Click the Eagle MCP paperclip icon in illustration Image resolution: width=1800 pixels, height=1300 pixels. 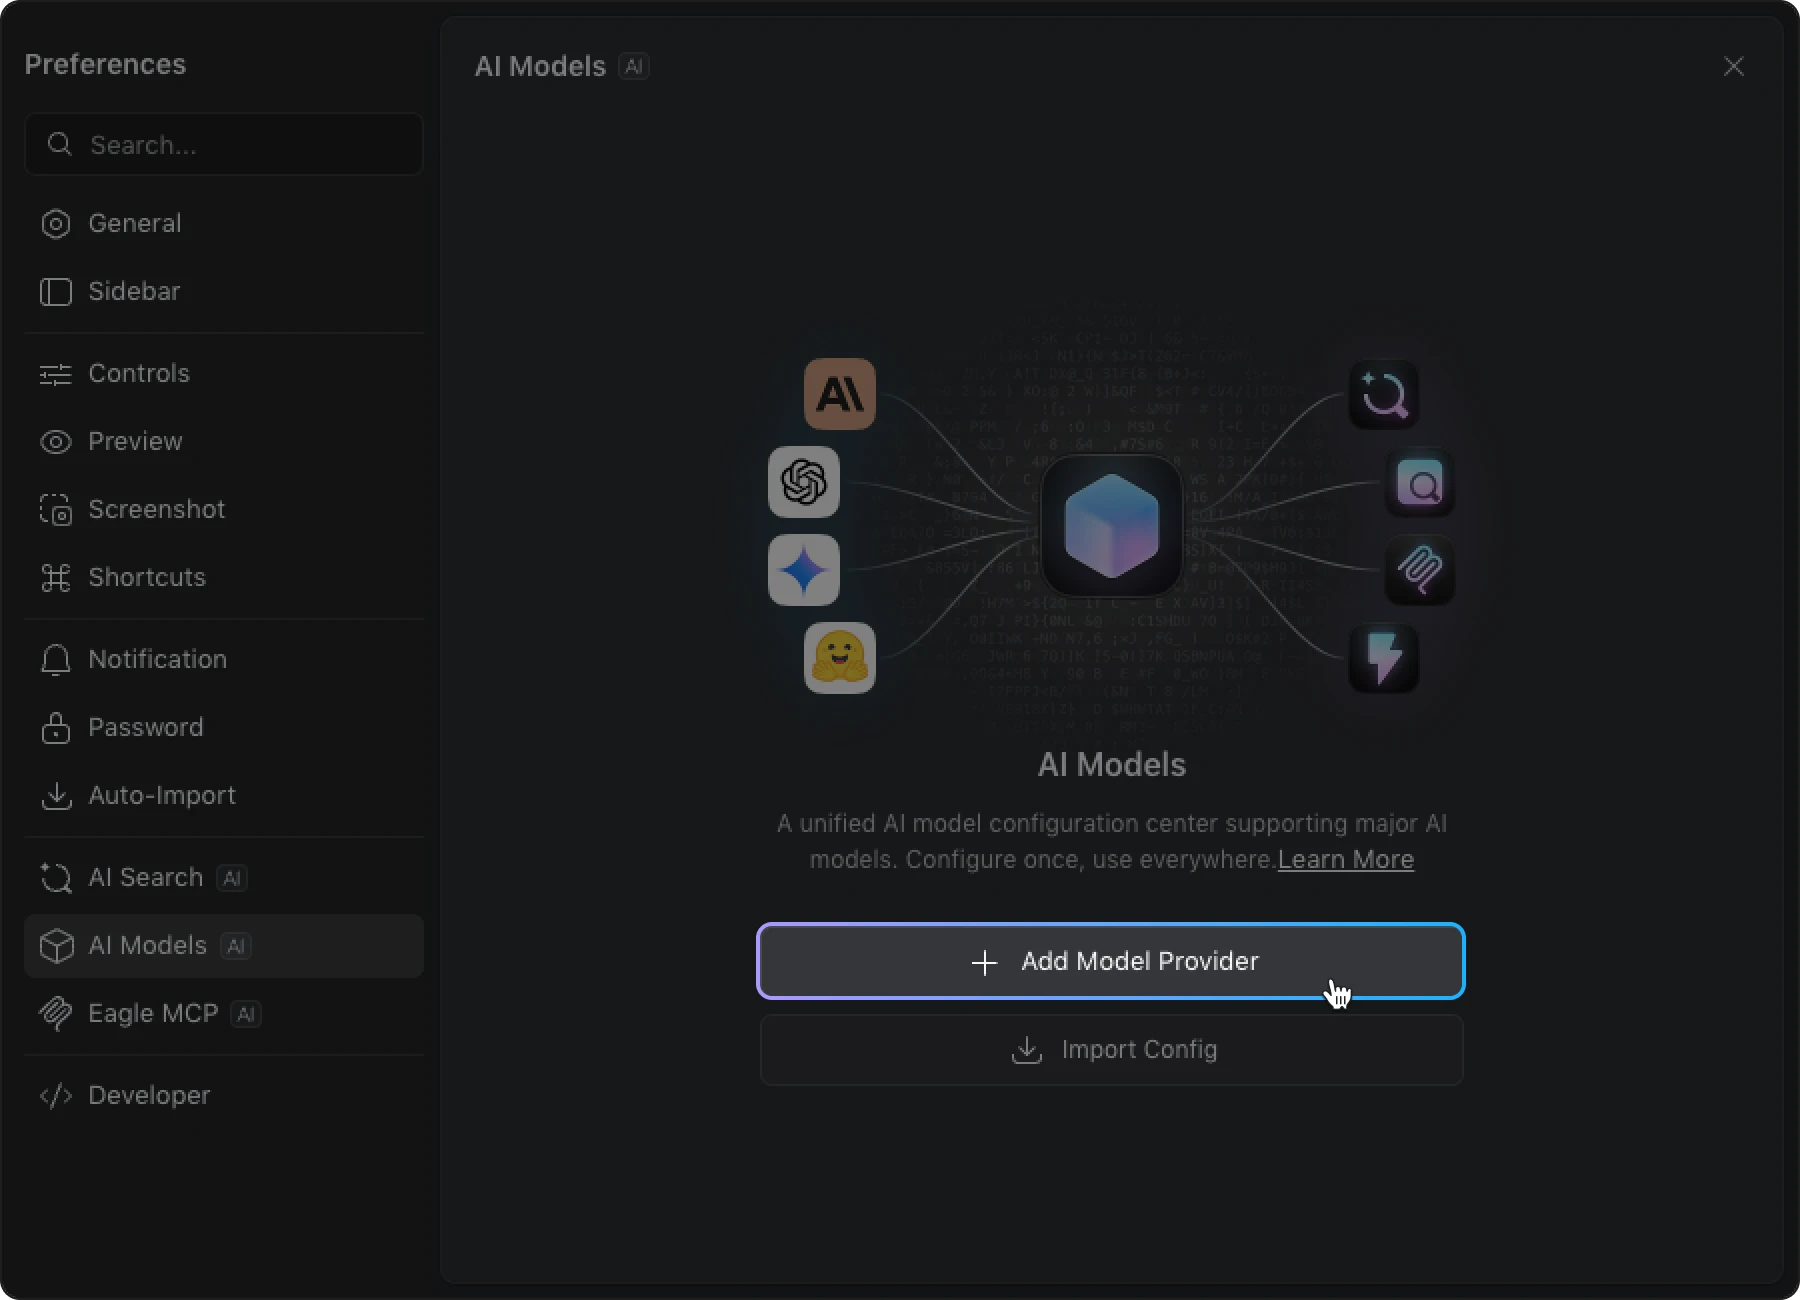point(1419,570)
